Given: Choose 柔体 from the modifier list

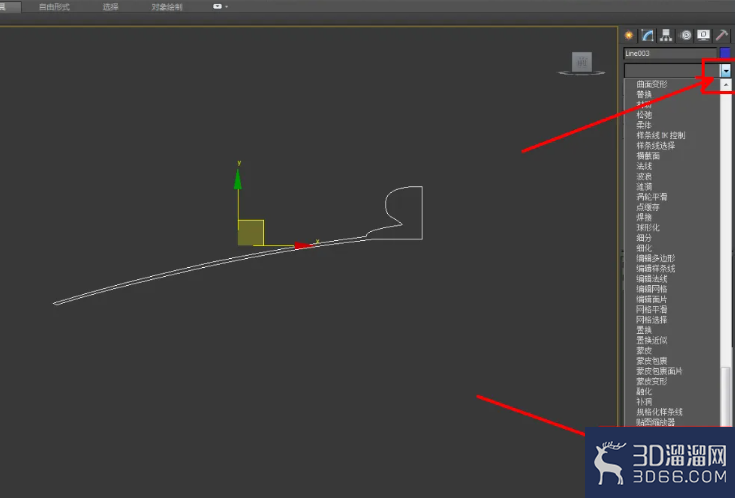Looking at the screenshot, I should tap(644, 125).
